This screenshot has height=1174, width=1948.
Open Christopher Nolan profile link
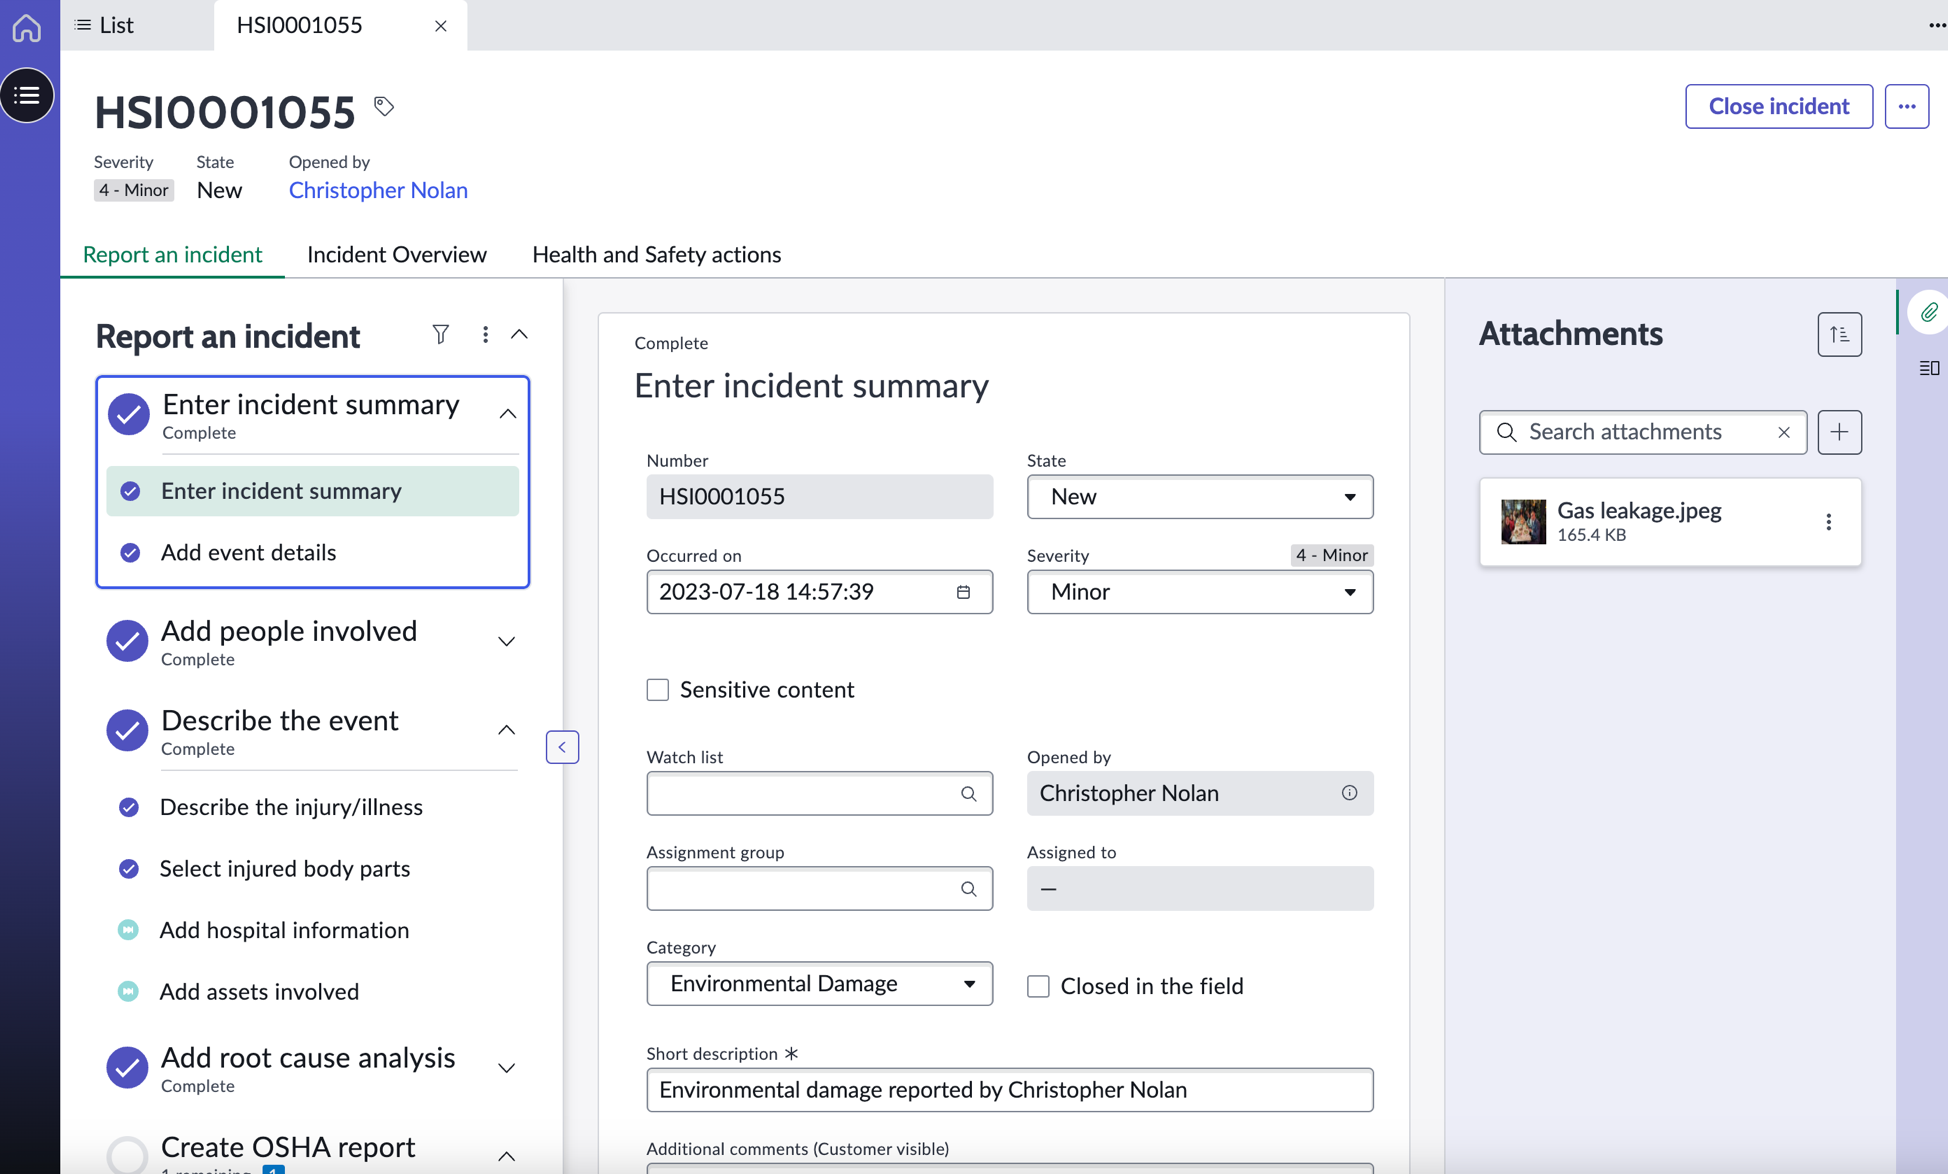[x=378, y=190]
